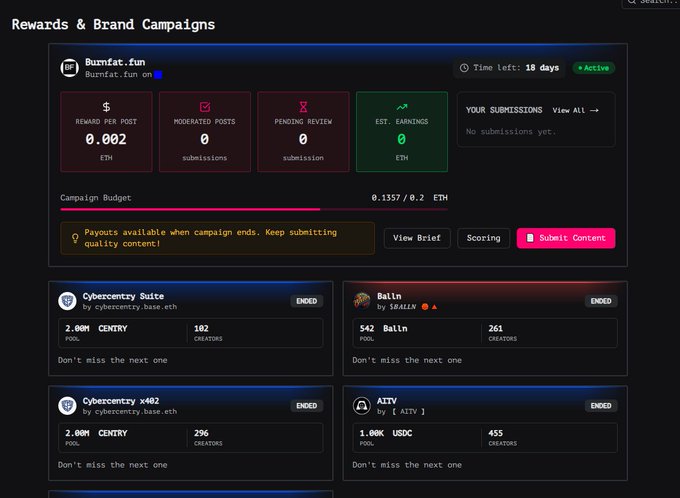
Task: Click the pending review hourglass icon
Action: click(303, 106)
